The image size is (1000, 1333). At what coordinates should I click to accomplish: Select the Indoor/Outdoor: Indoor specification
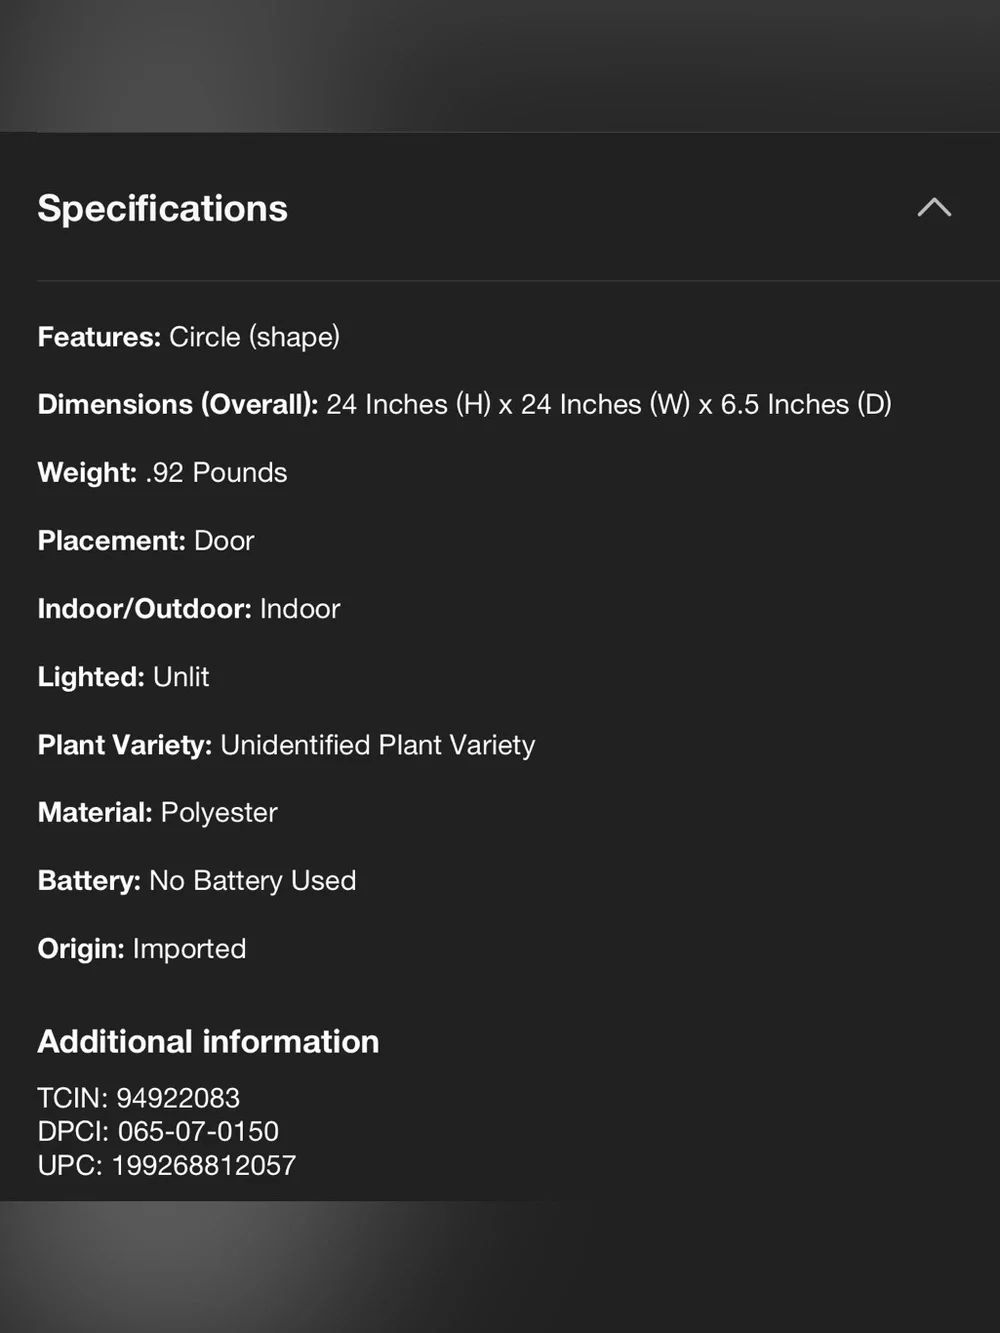click(x=189, y=608)
